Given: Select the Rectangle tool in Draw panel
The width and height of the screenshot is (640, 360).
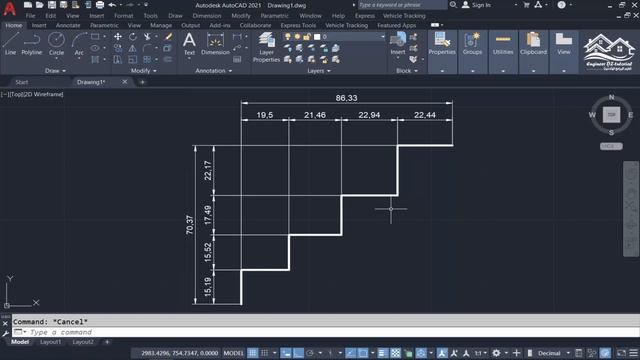Looking at the screenshot, I should (x=95, y=37).
